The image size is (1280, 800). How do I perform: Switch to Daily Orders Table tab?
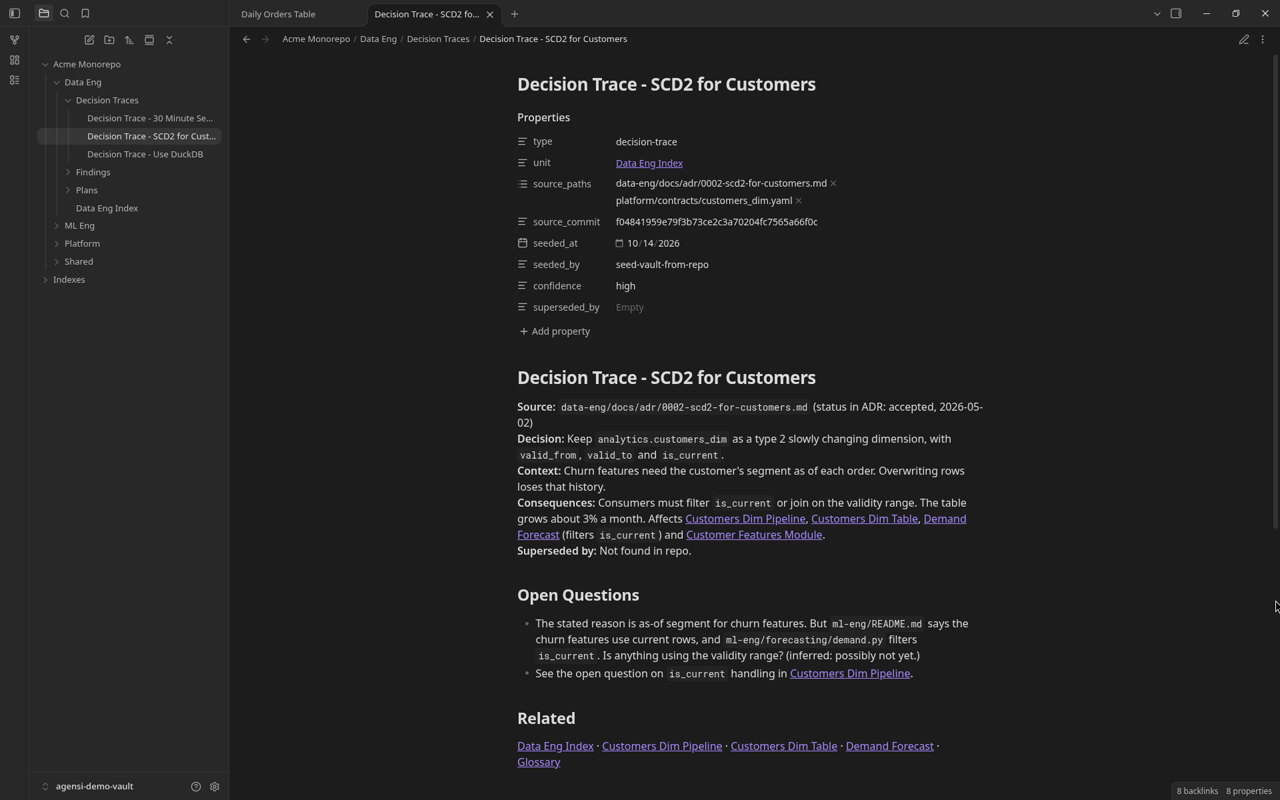tap(278, 14)
